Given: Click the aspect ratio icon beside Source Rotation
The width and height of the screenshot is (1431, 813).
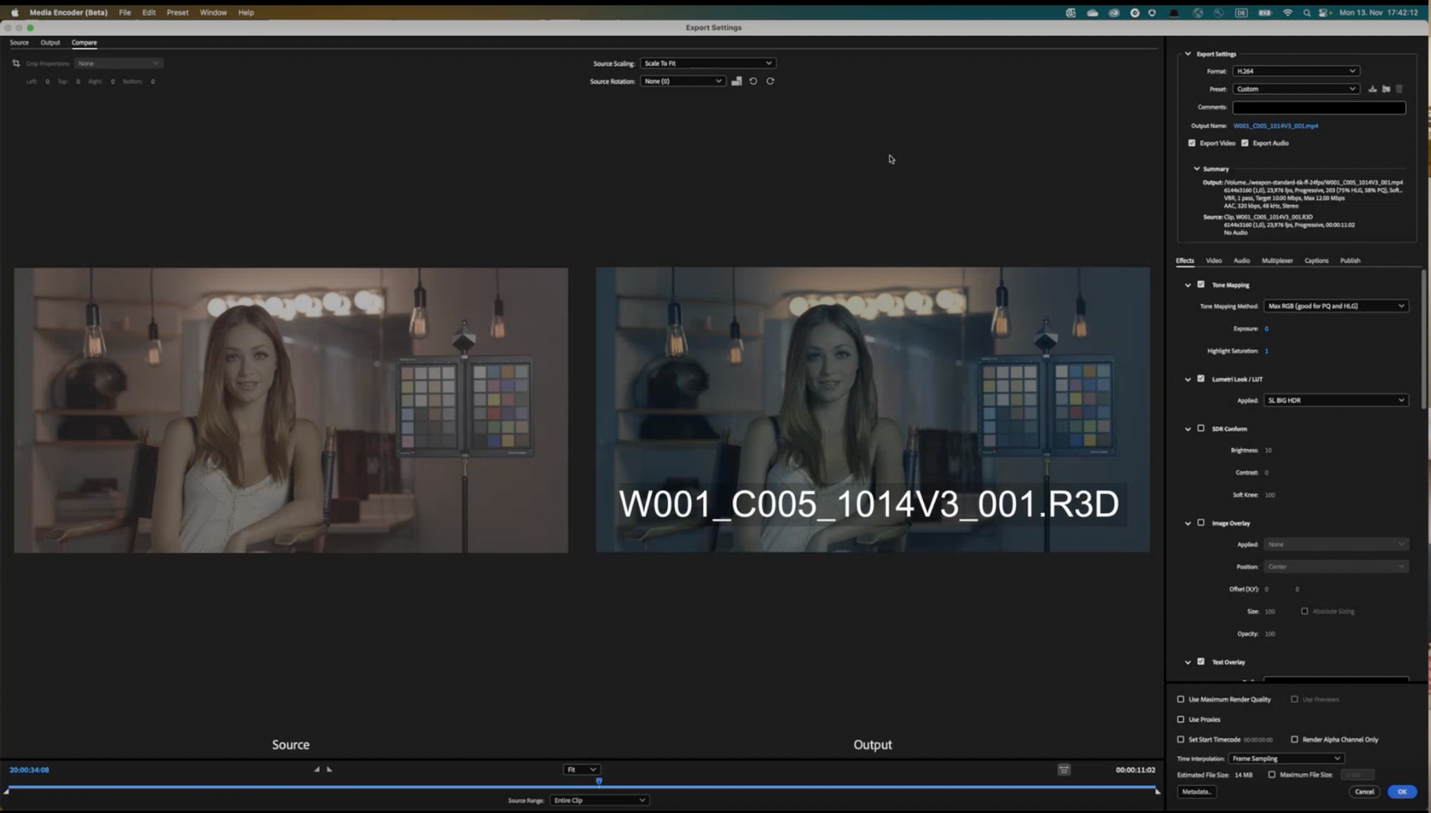Looking at the screenshot, I should pyautogui.click(x=737, y=81).
